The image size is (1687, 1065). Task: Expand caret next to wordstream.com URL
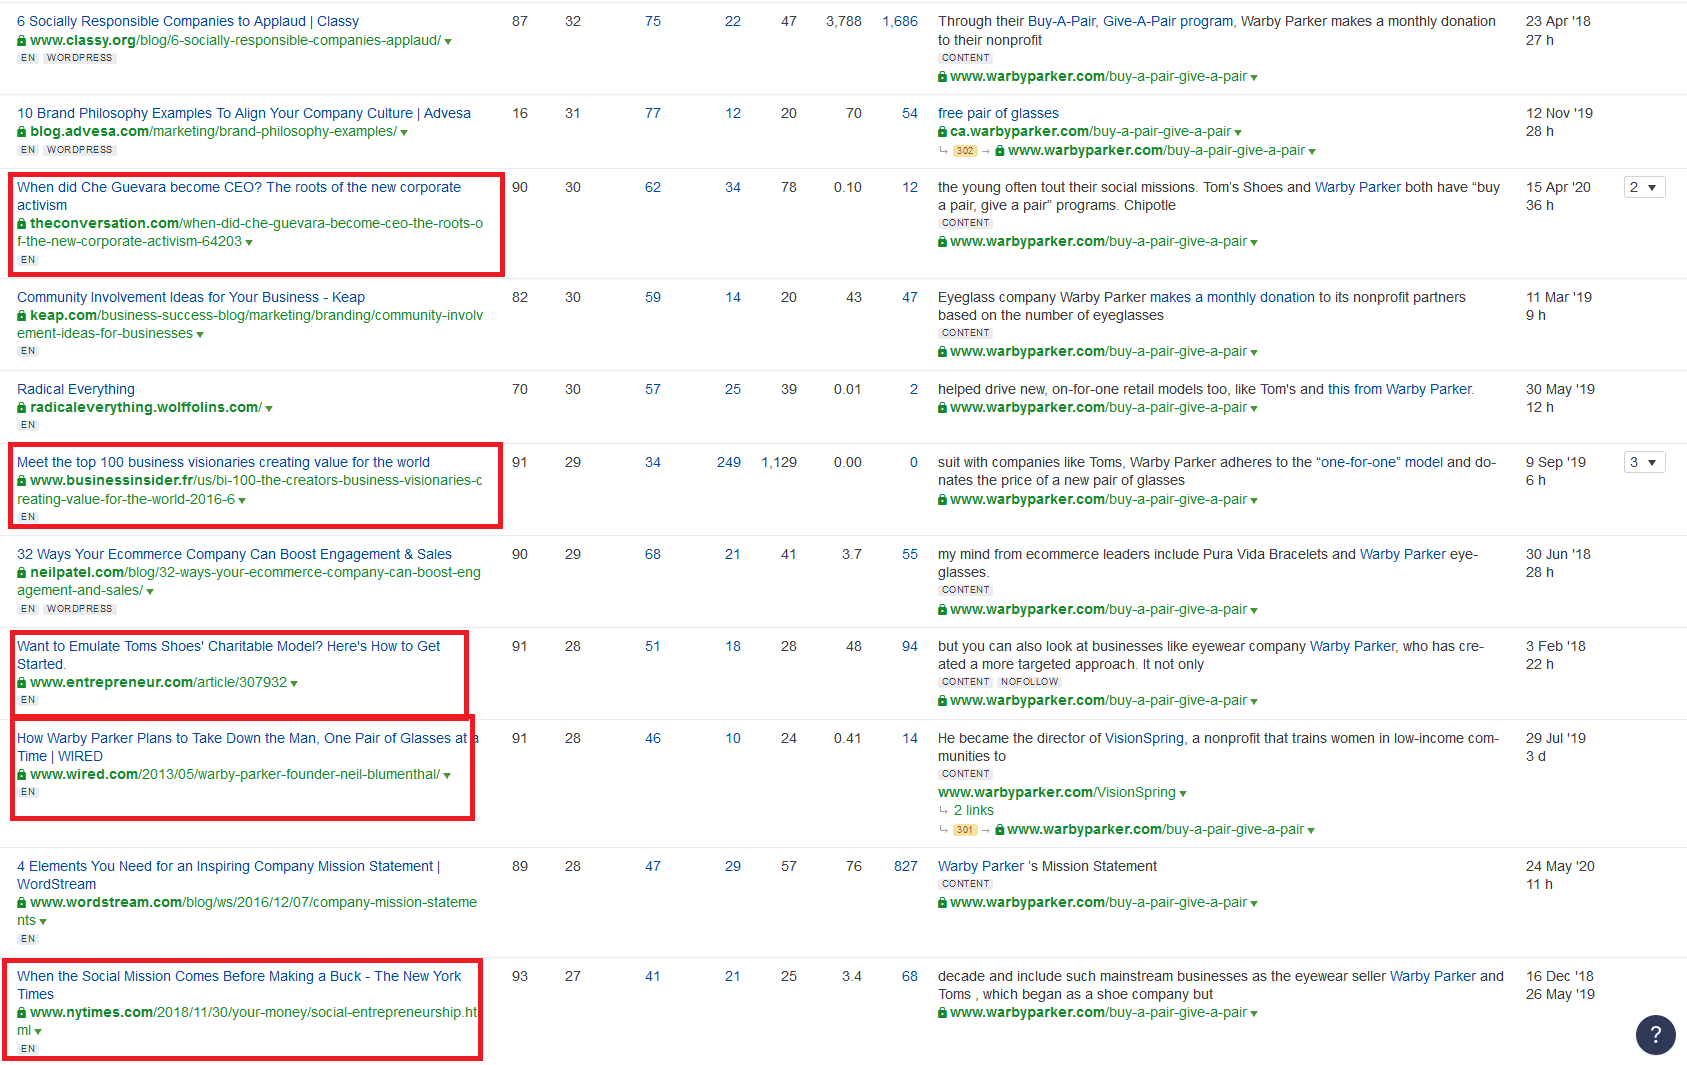click(43, 922)
